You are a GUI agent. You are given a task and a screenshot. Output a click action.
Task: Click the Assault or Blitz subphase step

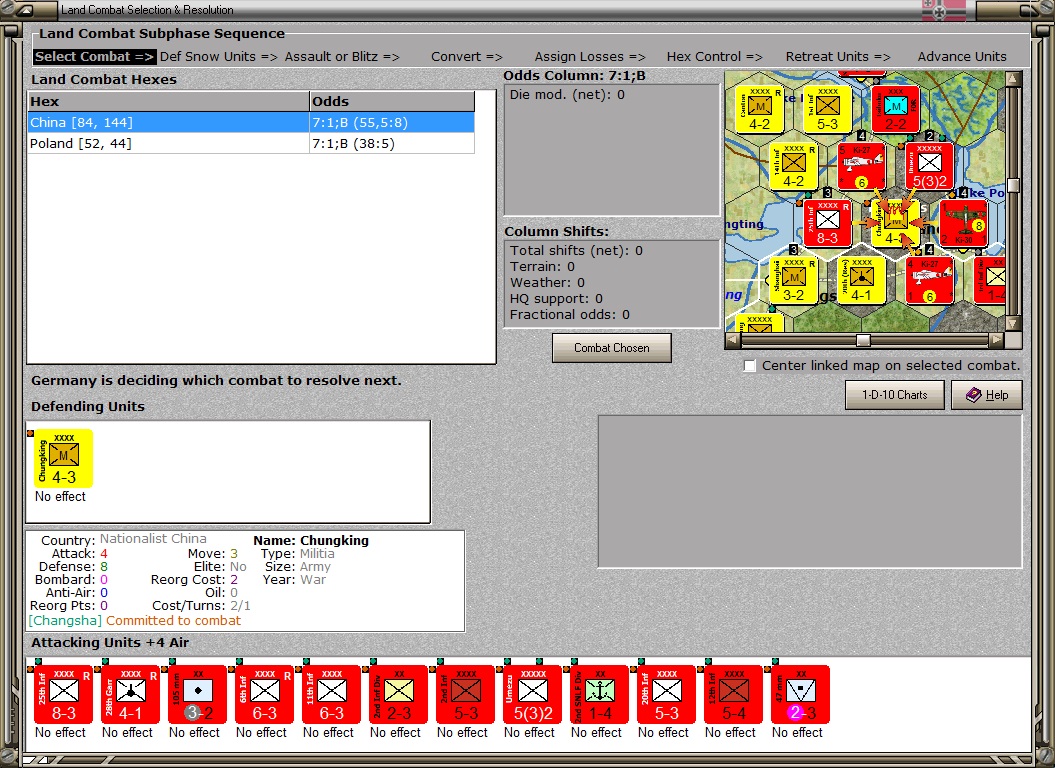pyautogui.click(x=342, y=57)
